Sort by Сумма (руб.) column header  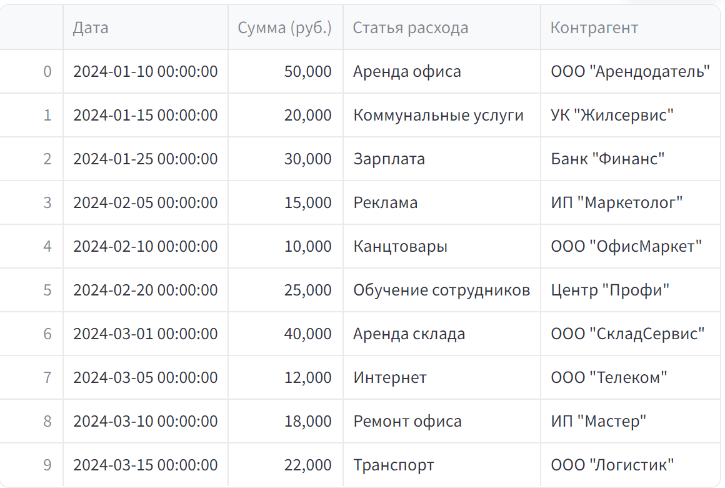[x=286, y=27]
